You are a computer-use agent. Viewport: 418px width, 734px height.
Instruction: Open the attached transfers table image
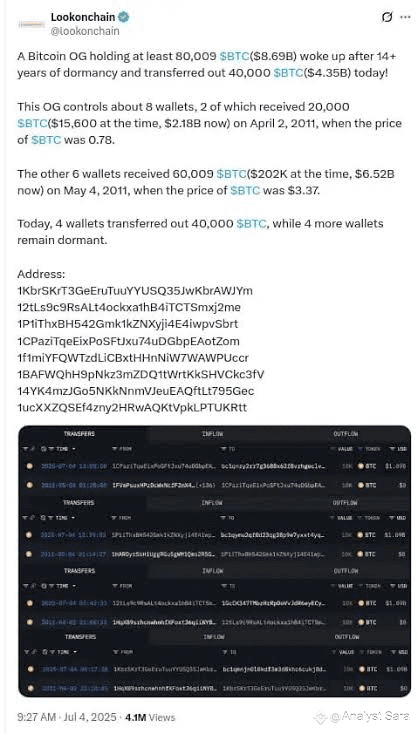pyautogui.click(x=214, y=561)
